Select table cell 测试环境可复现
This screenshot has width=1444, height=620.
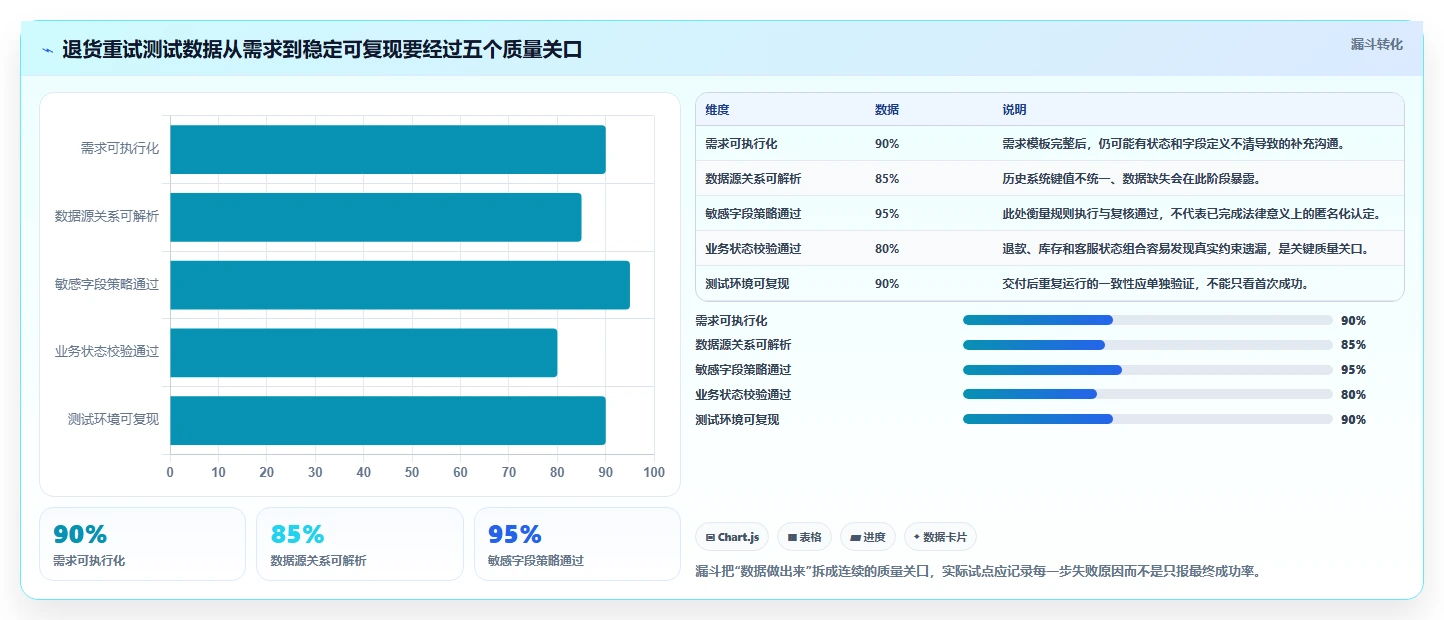(747, 284)
